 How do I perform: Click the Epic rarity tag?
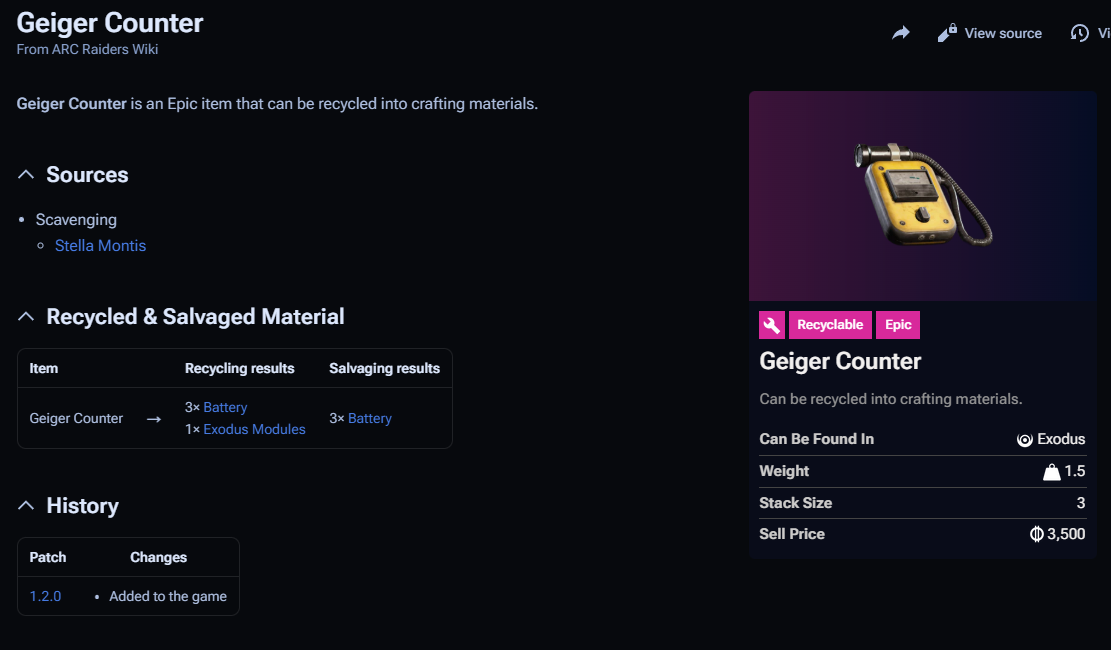[898, 325]
